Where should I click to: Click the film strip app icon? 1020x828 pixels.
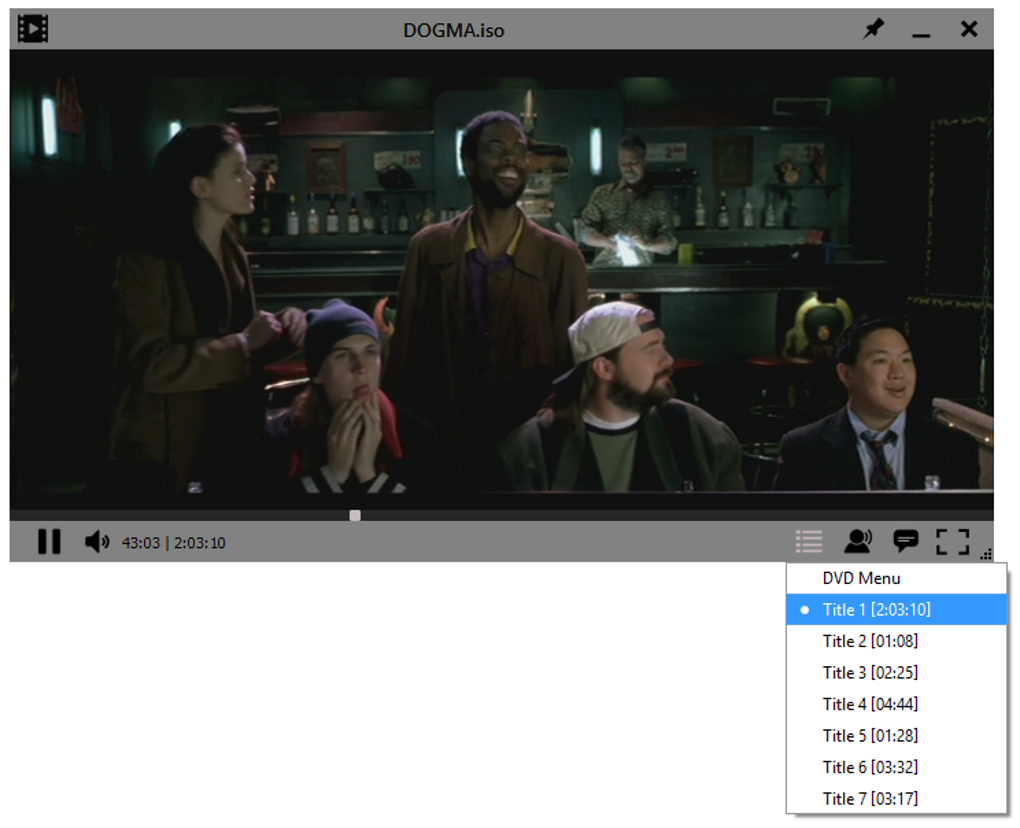pos(33,29)
